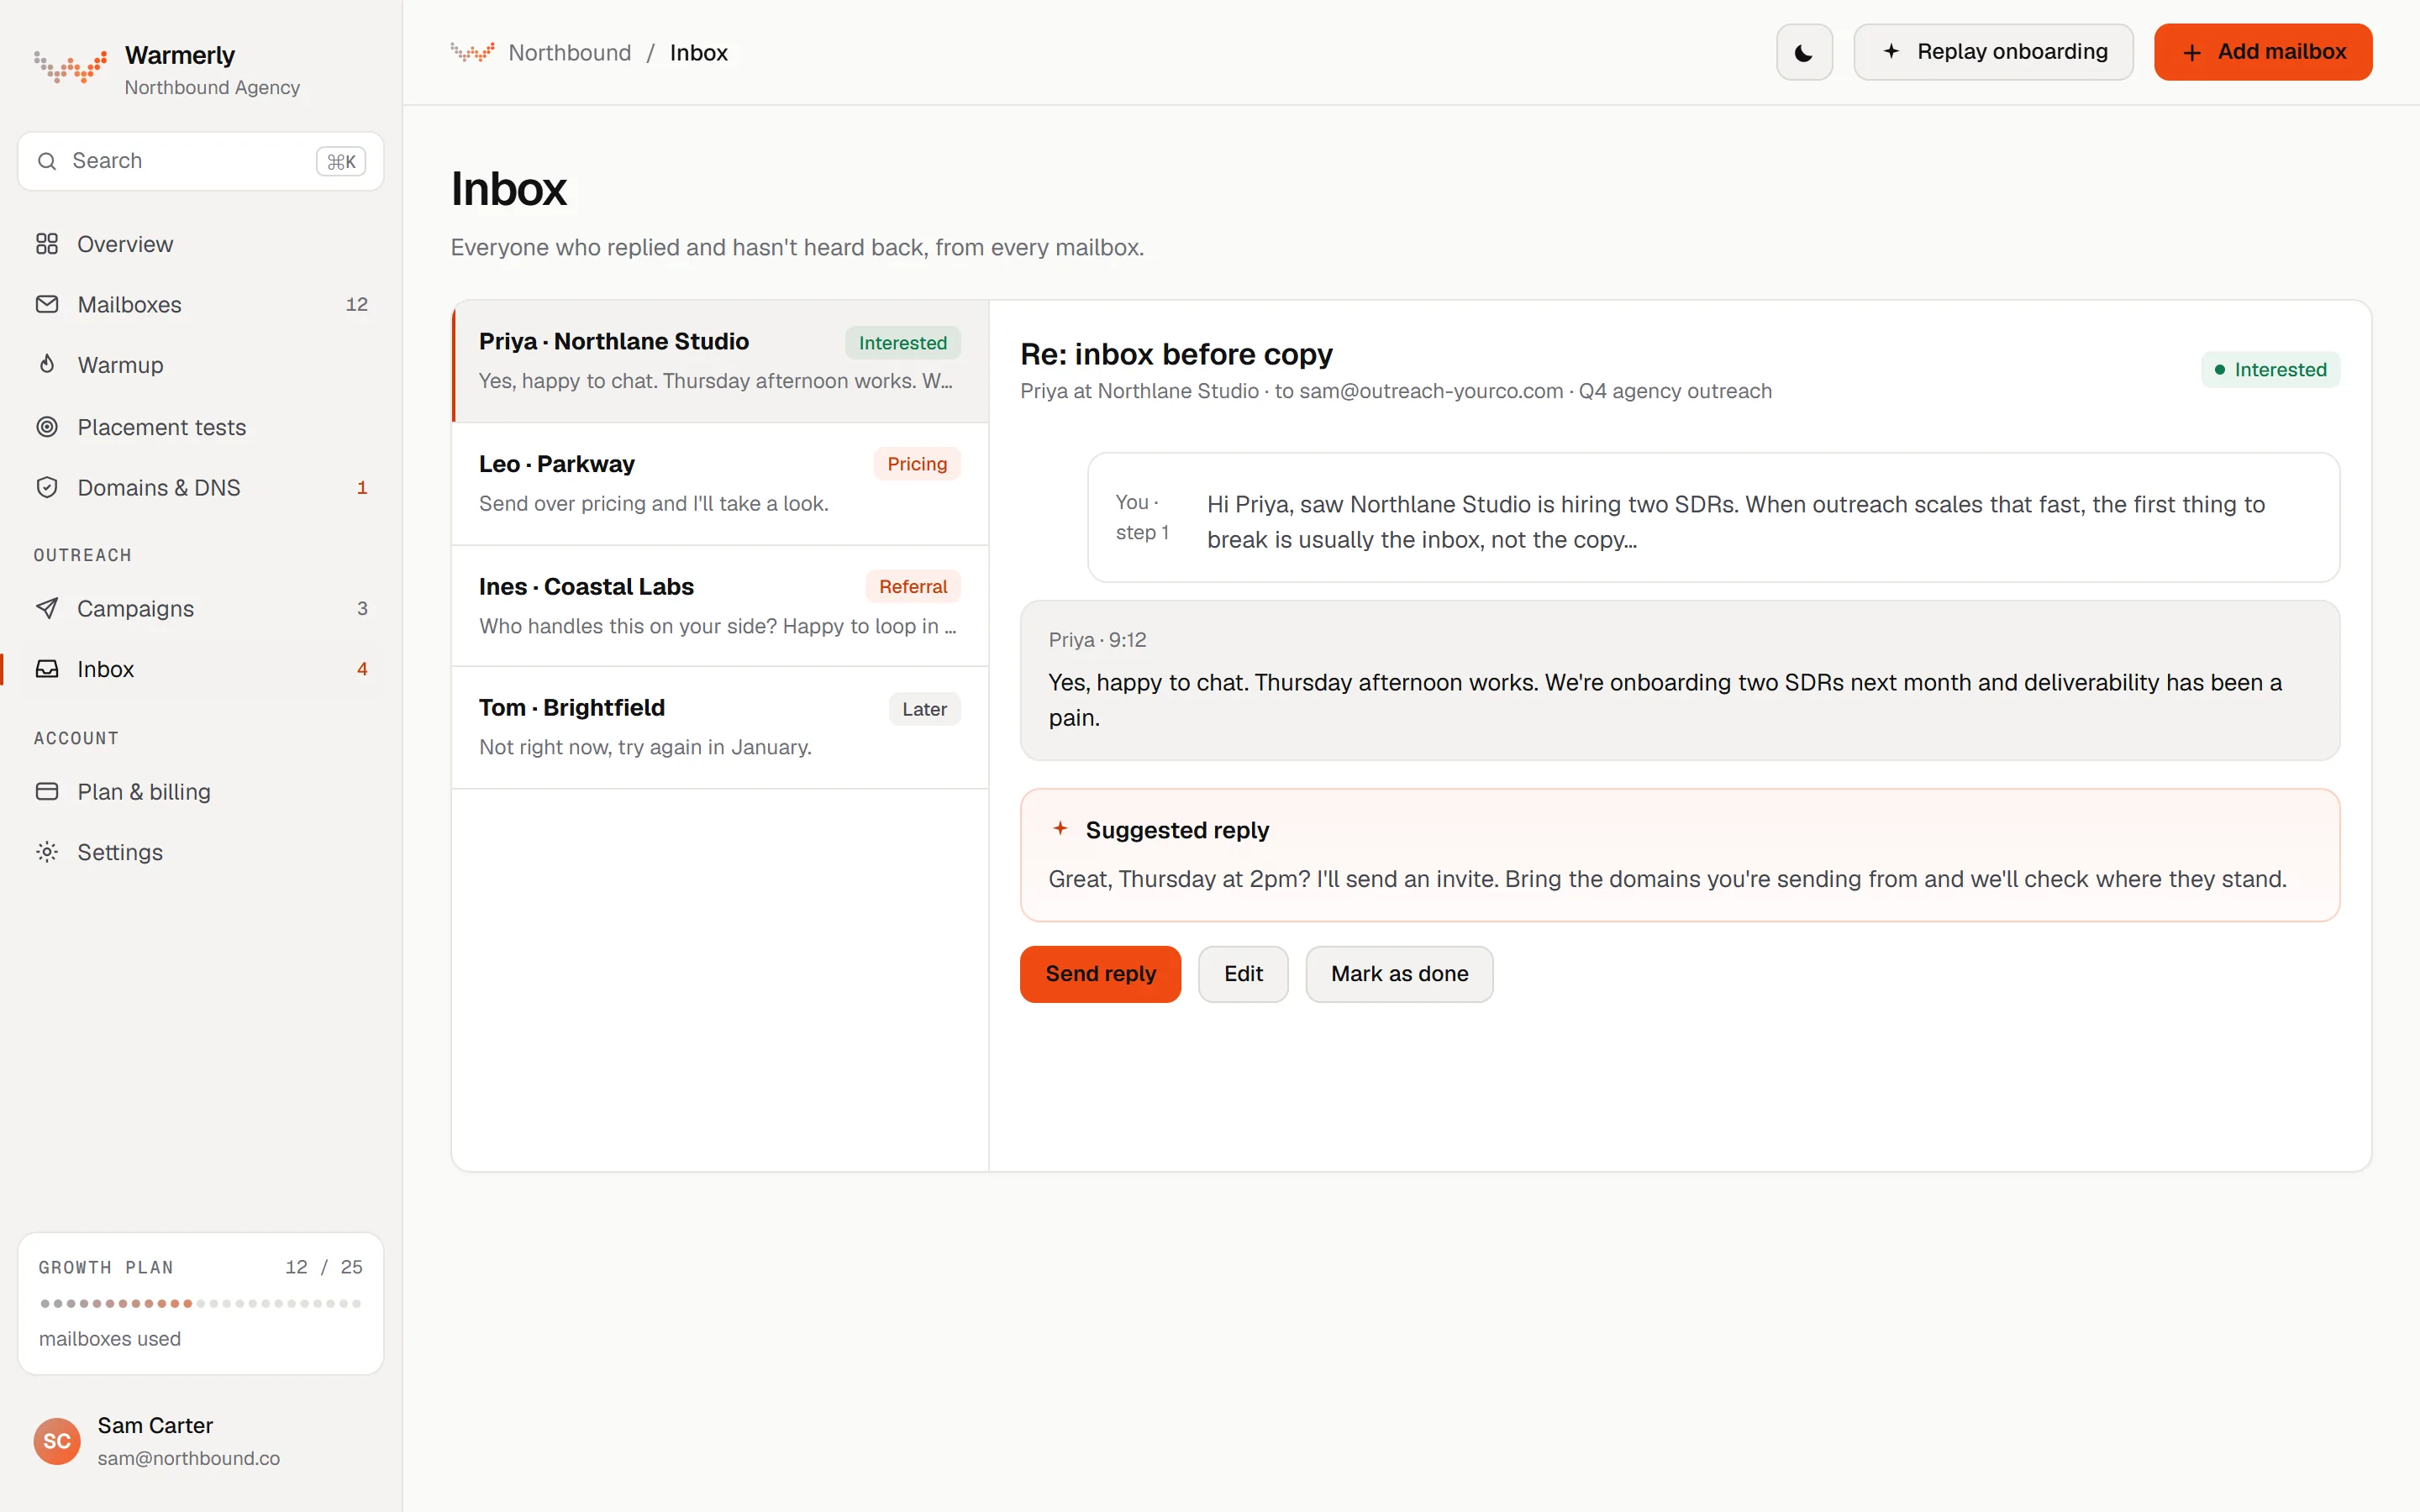
Task: Click the search magnifier icon
Action: (x=47, y=161)
